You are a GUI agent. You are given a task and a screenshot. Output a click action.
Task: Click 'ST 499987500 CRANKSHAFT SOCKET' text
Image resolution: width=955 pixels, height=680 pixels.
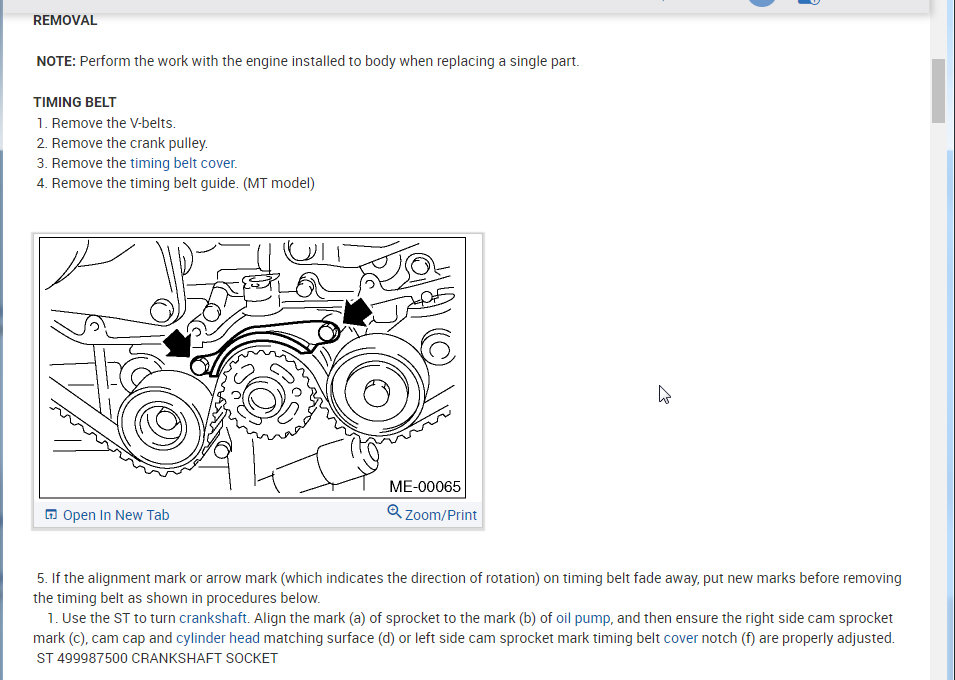157,658
